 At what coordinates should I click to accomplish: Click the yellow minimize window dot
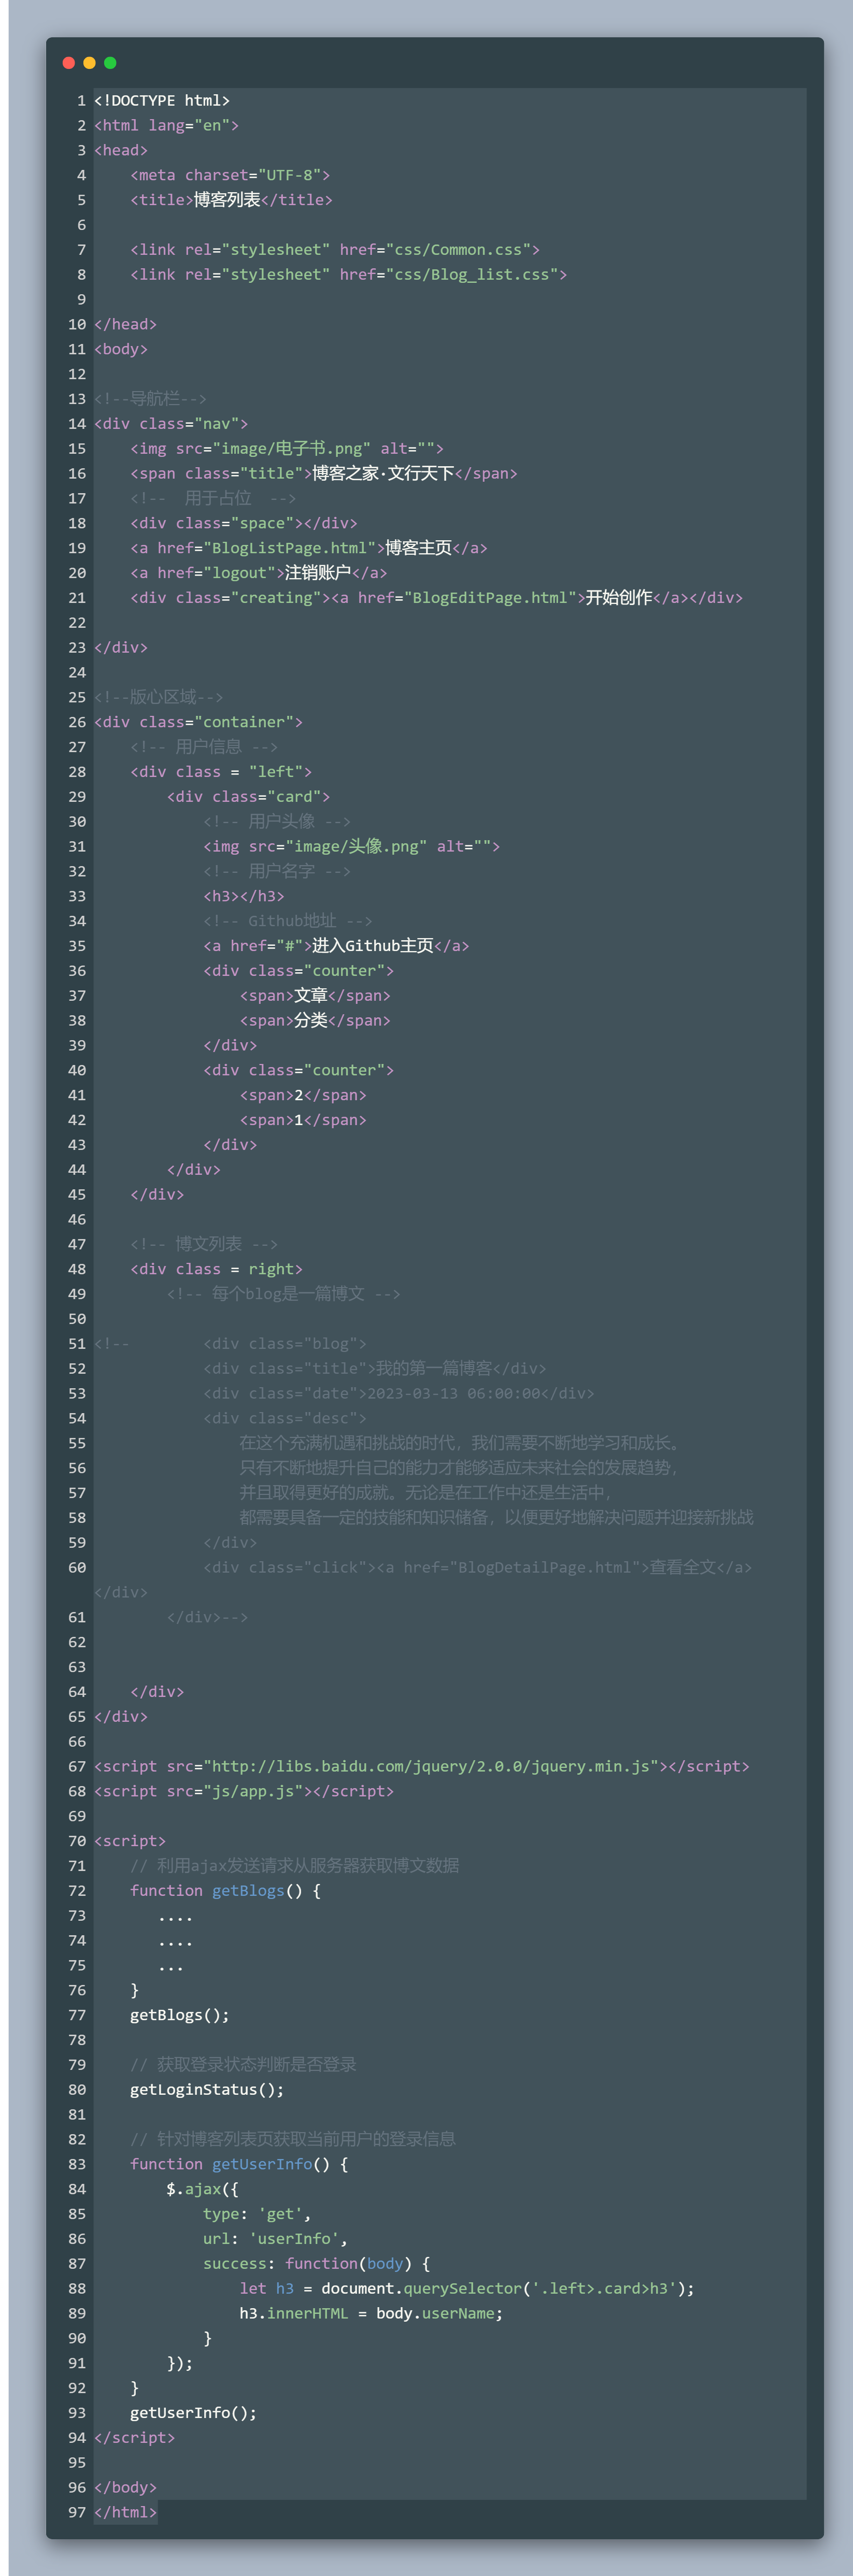pos(89,63)
